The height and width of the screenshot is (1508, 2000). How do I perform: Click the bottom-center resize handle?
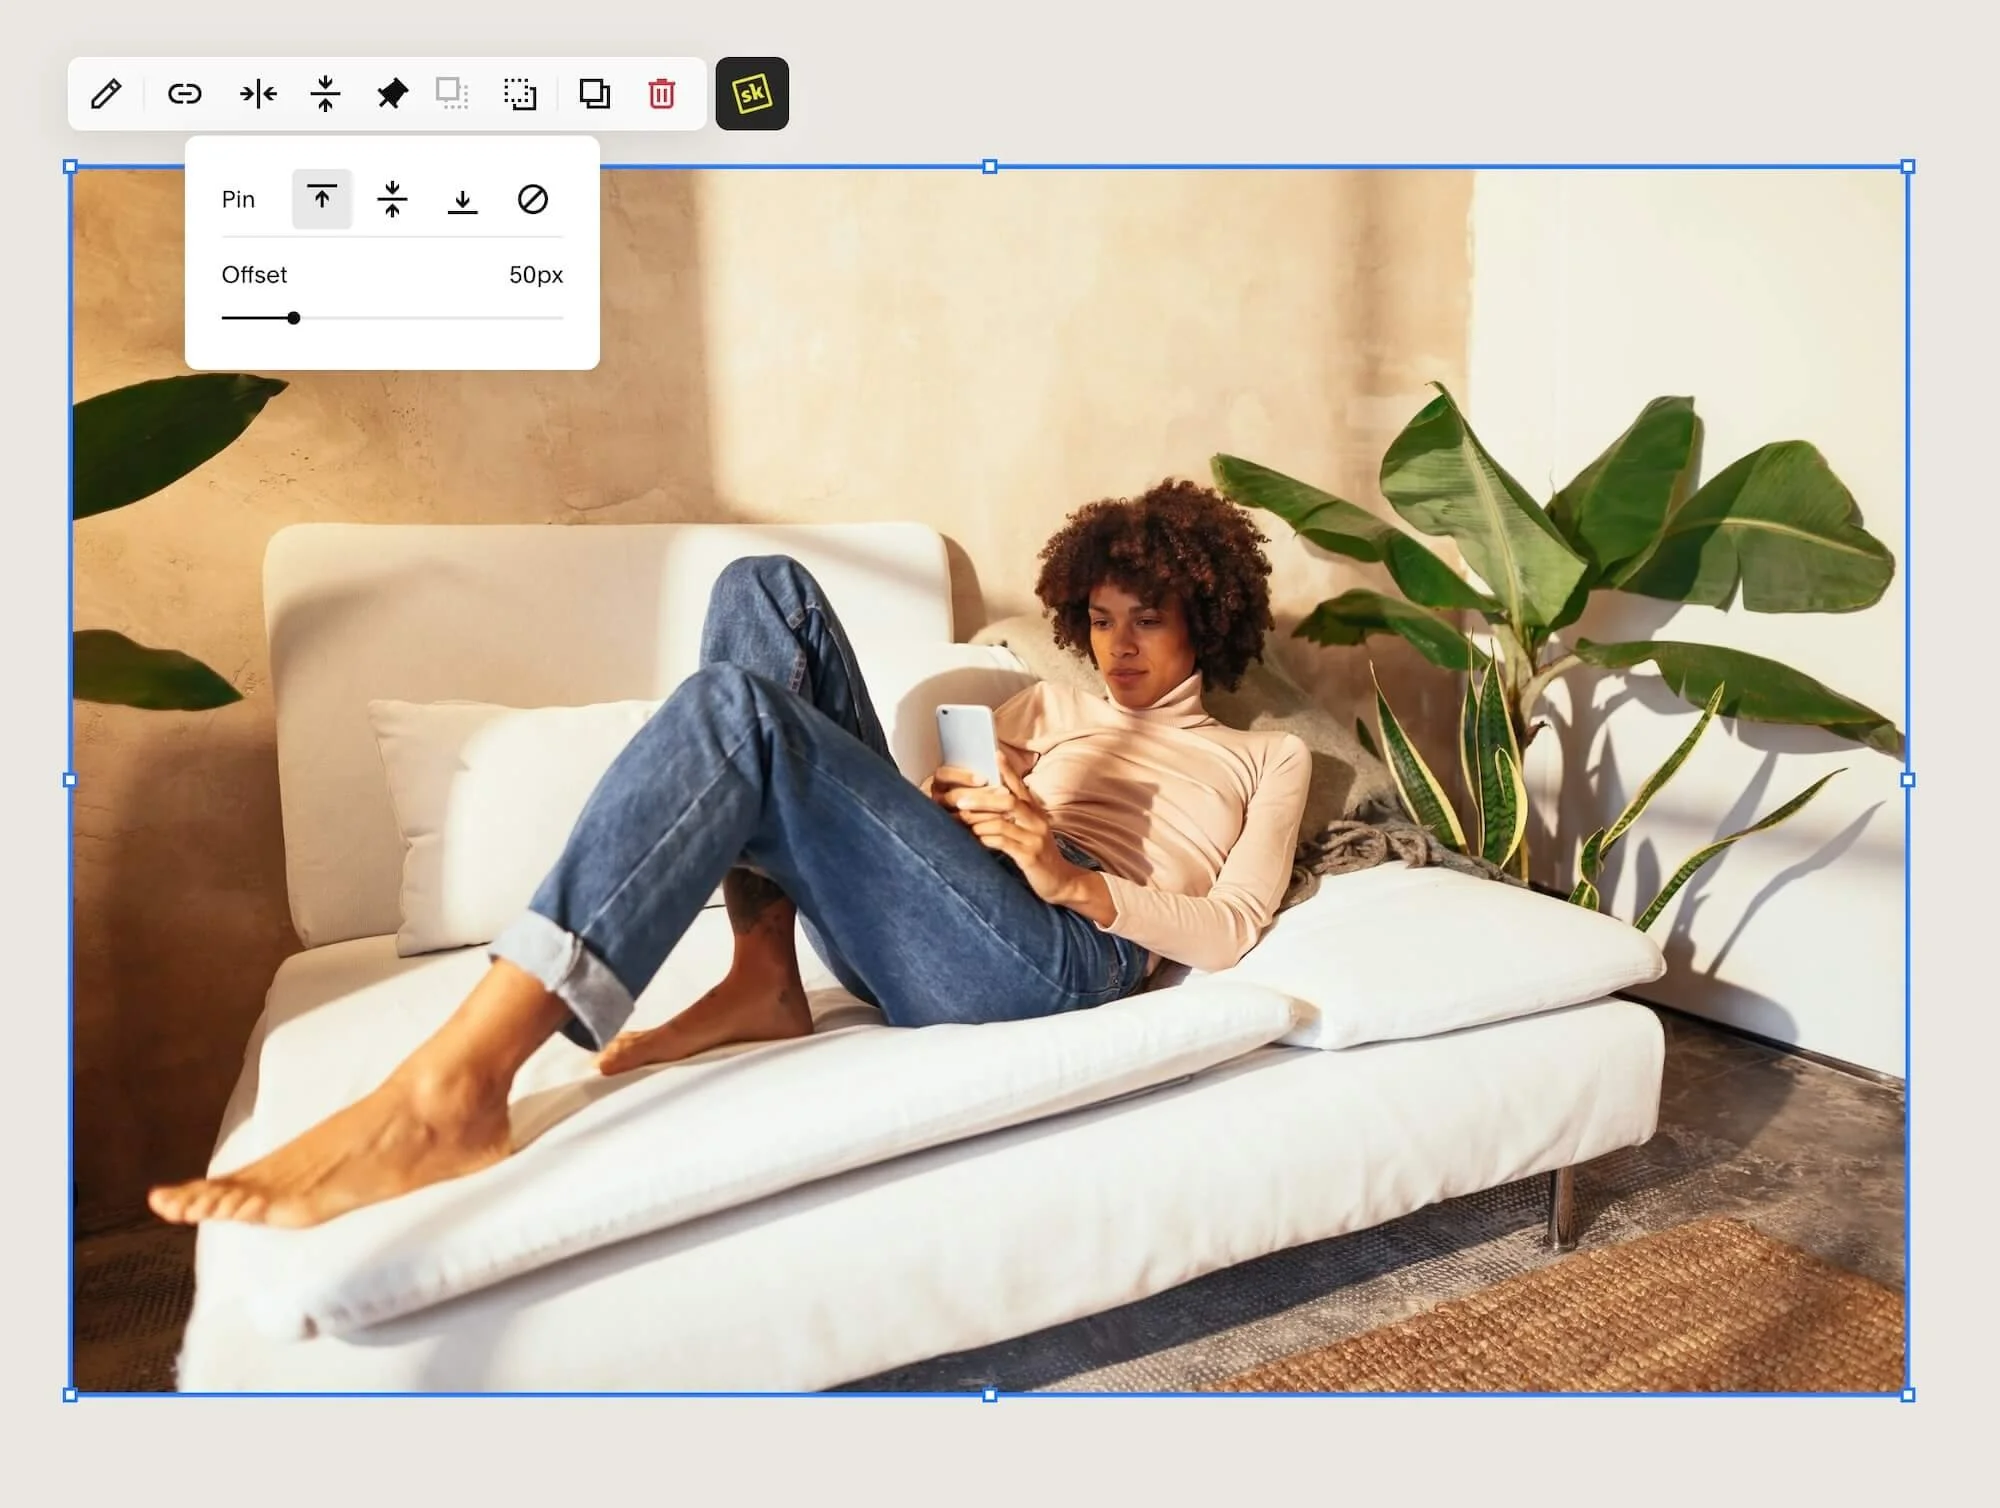coord(990,1395)
